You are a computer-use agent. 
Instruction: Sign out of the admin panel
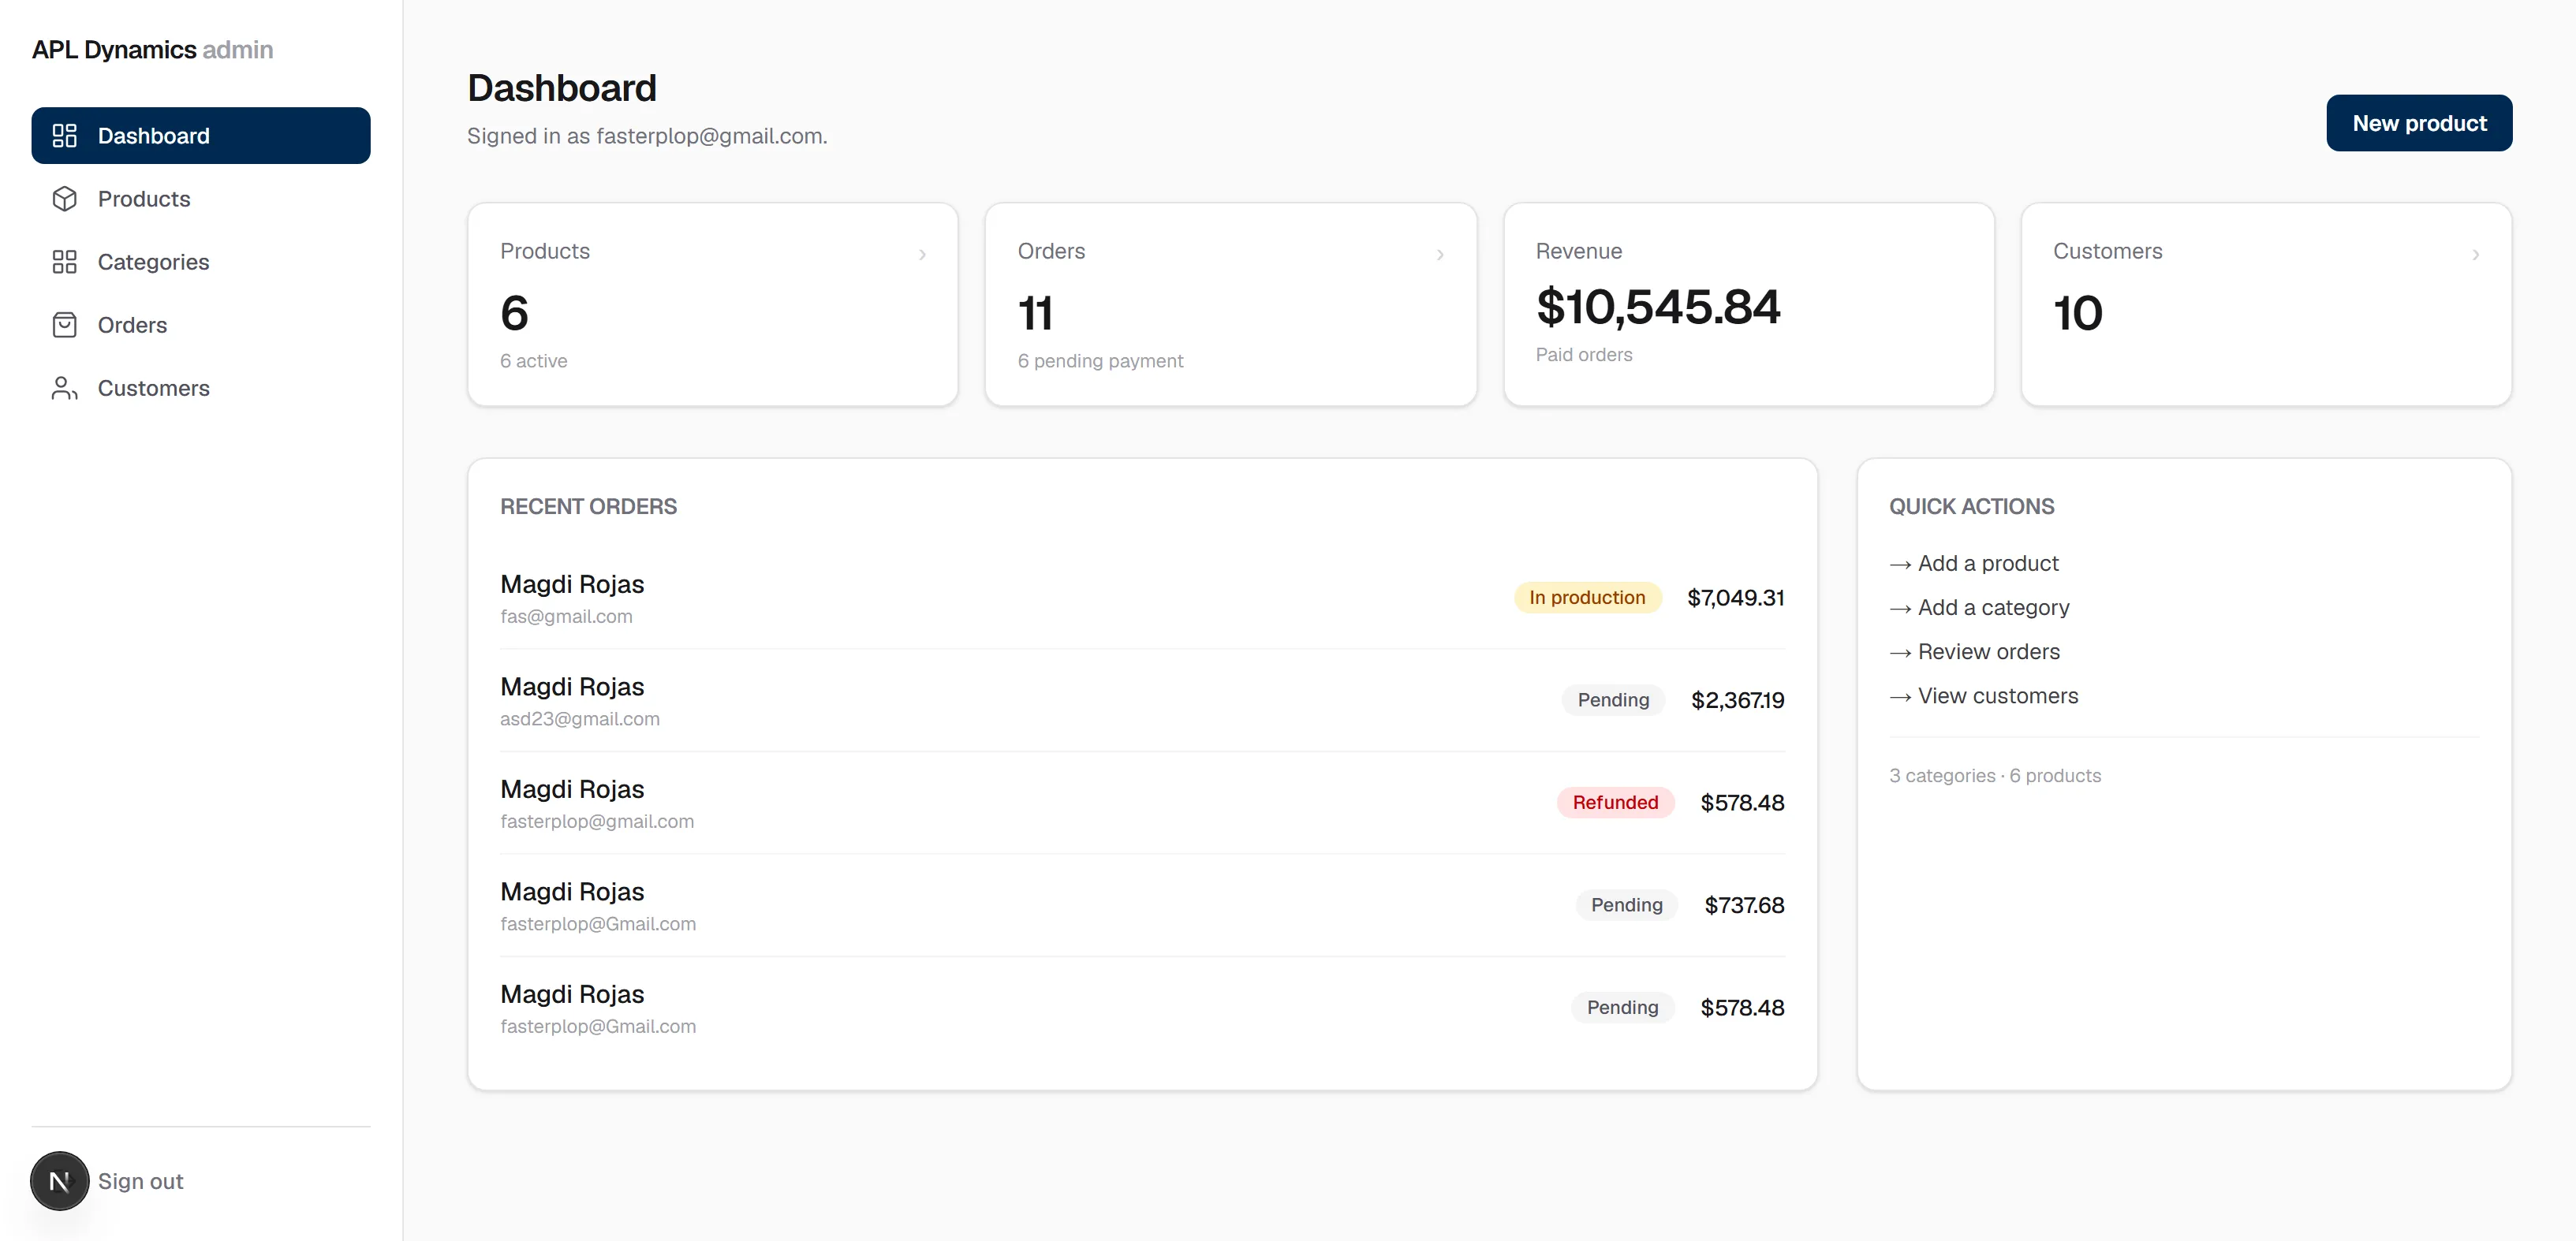pyautogui.click(x=140, y=1181)
